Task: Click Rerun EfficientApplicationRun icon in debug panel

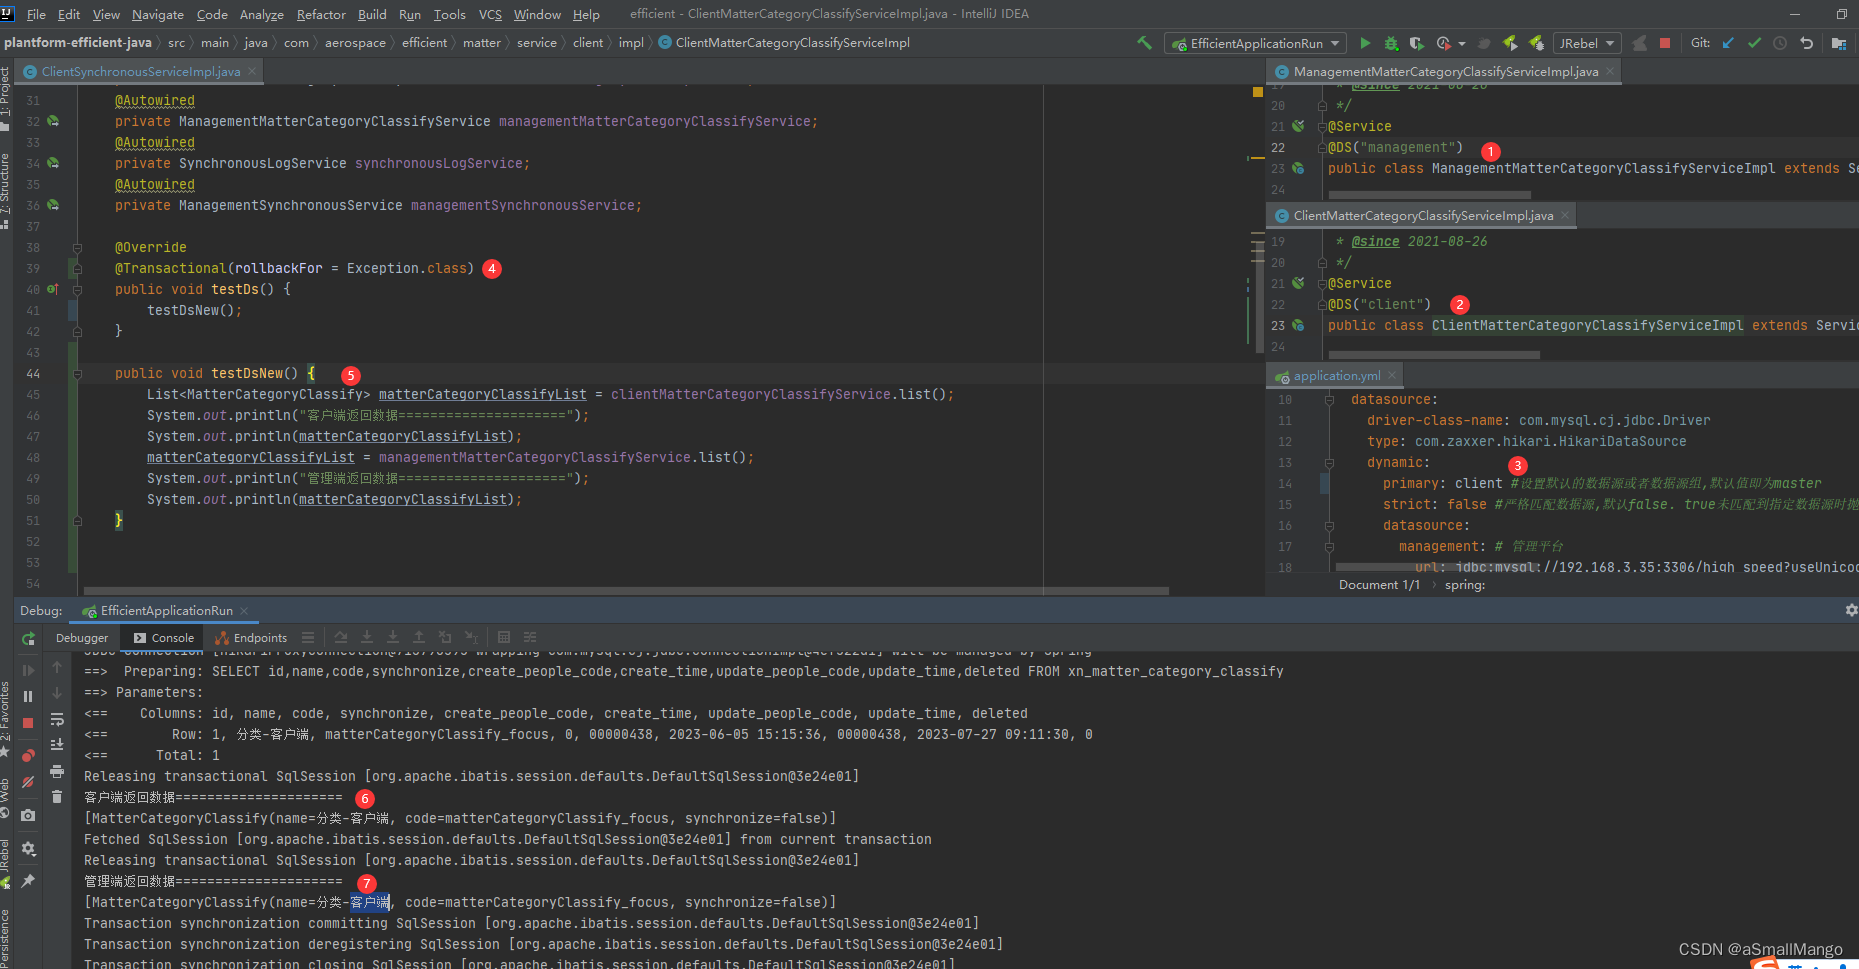Action: click(28, 638)
